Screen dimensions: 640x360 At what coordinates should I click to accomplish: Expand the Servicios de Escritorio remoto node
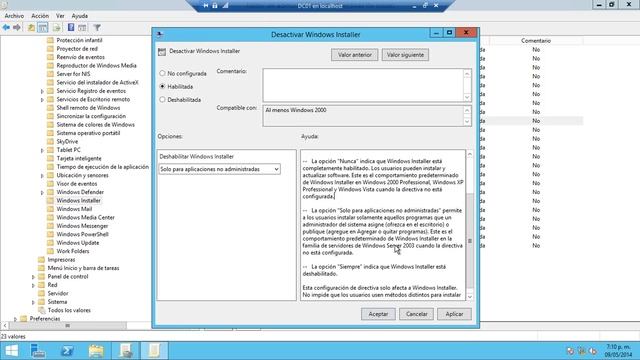point(42,100)
